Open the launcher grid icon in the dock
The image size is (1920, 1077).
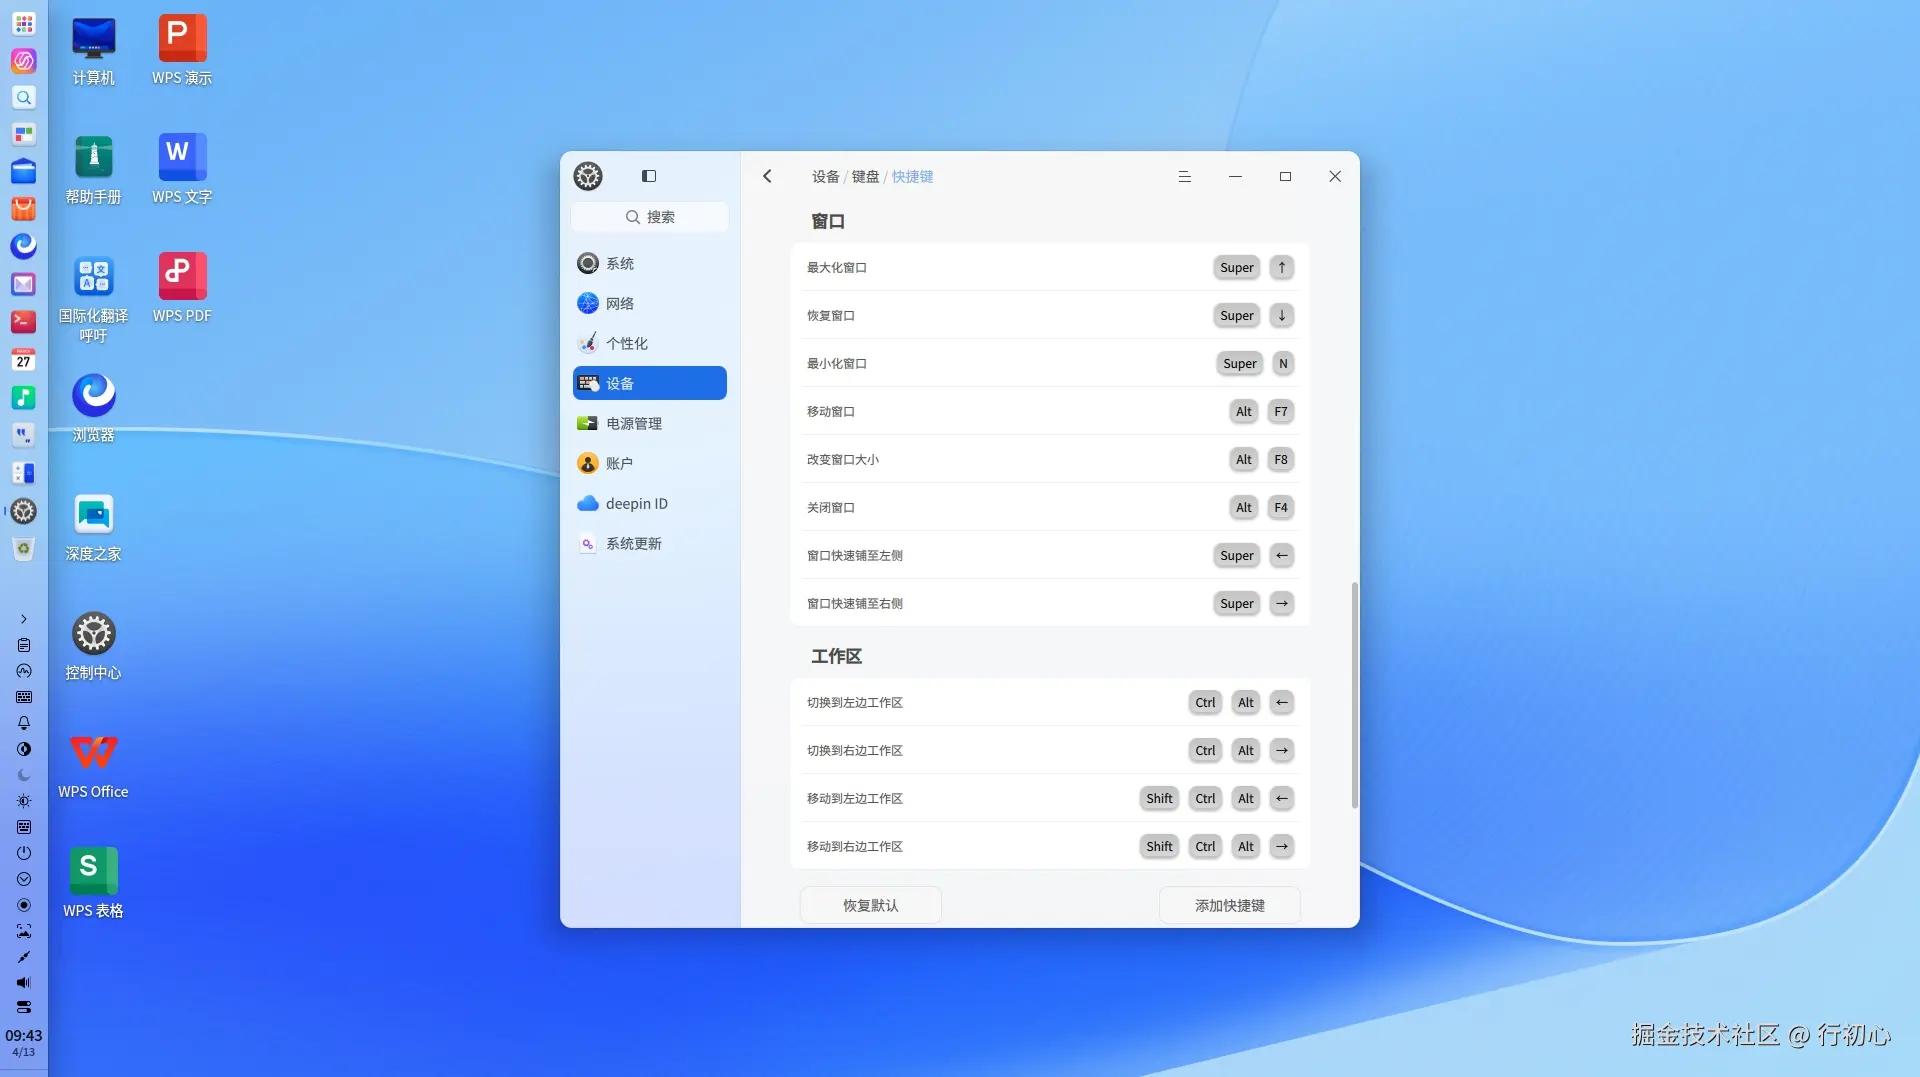24,23
